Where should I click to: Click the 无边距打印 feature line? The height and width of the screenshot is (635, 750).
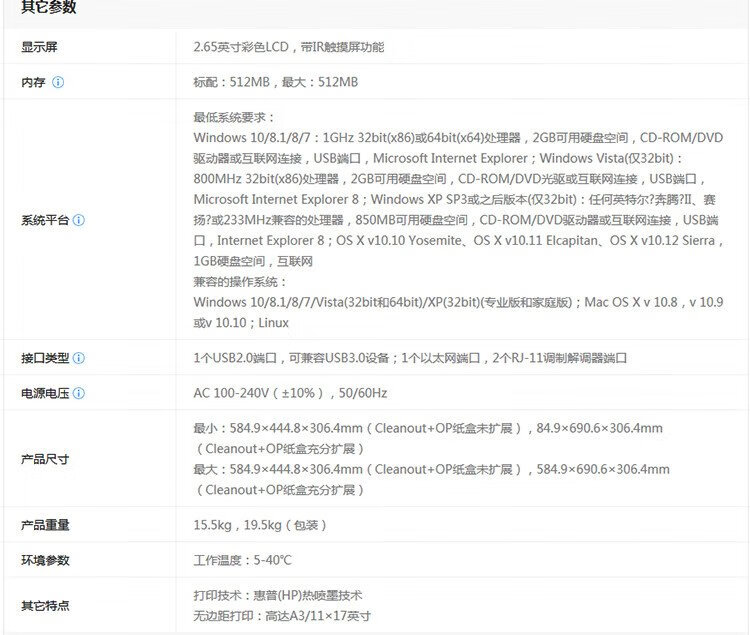tap(282, 615)
